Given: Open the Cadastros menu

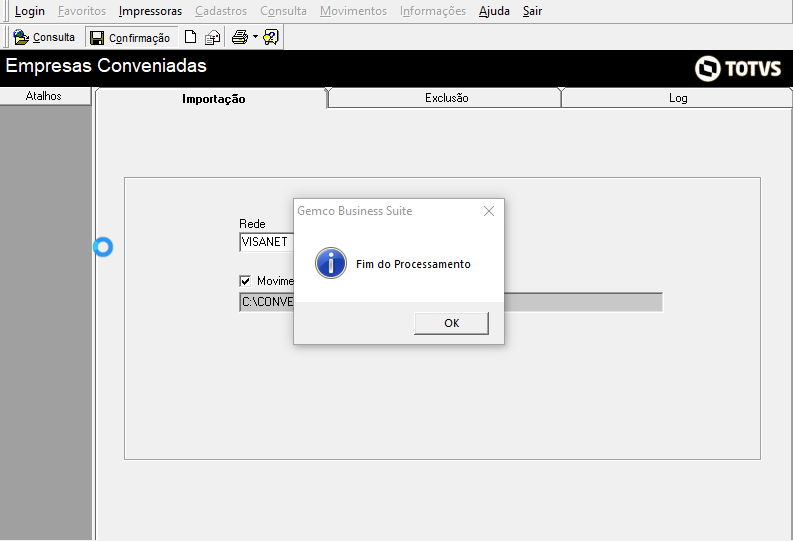Looking at the screenshot, I should 221,11.
